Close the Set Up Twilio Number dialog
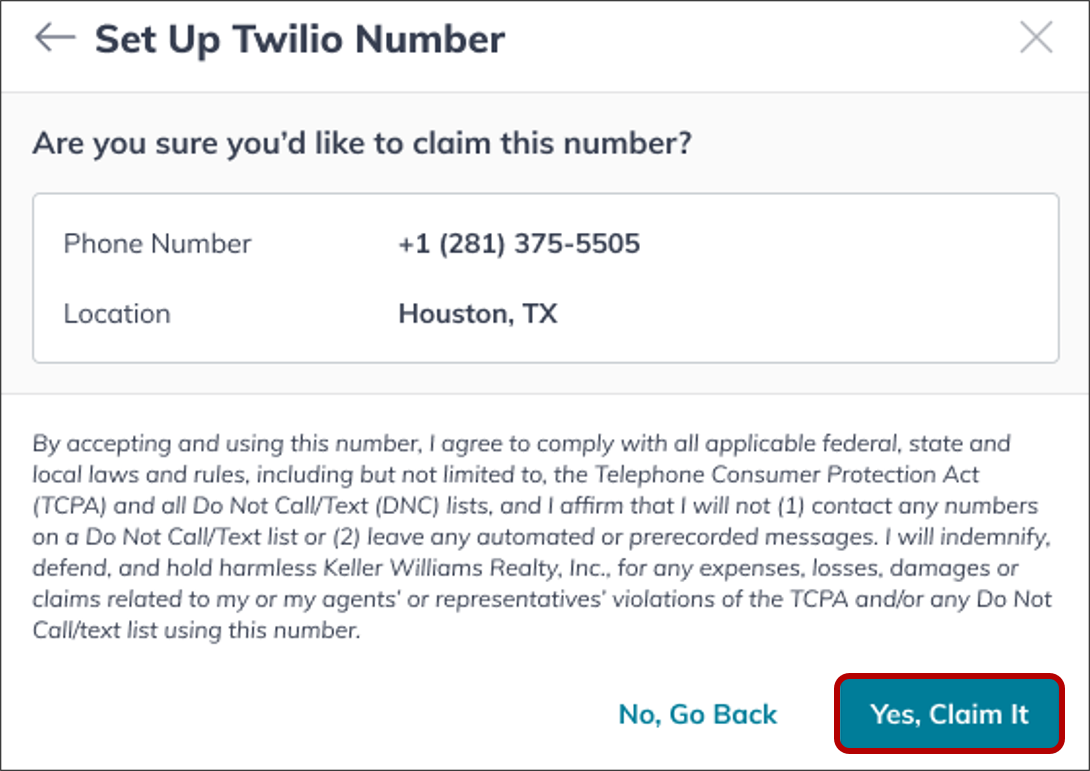This screenshot has width=1090, height=771. pyautogui.click(x=1036, y=38)
